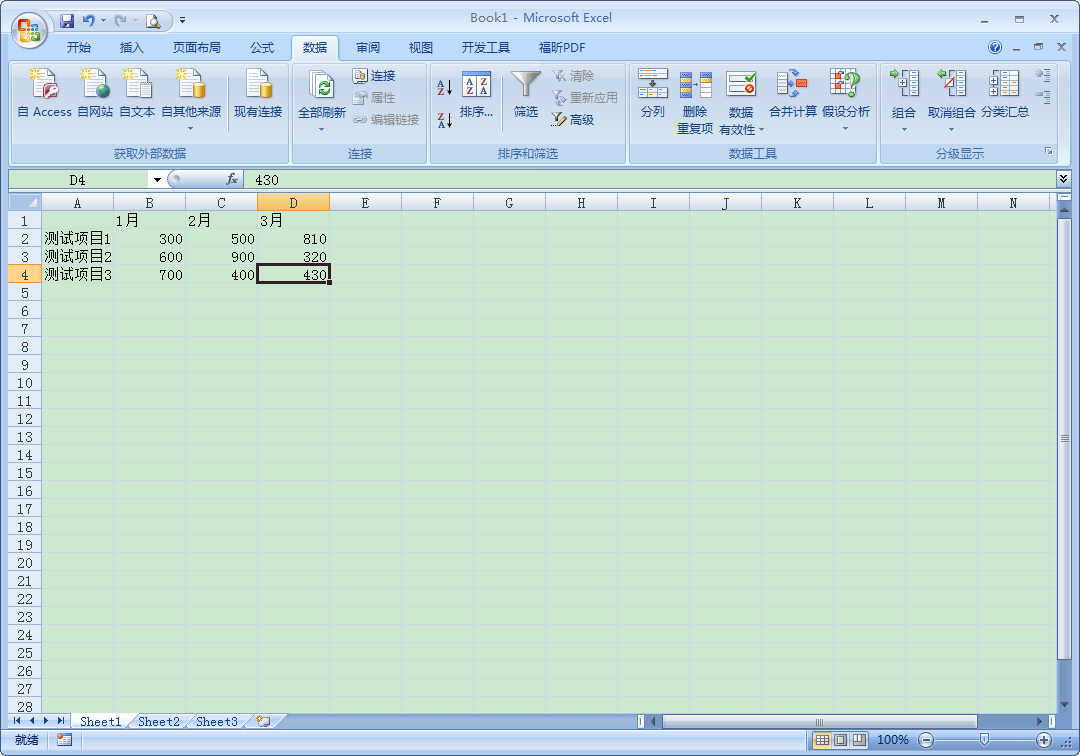Switch to Sheet2 worksheet tab
Viewport: 1080px width, 756px height.
coord(159,721)
